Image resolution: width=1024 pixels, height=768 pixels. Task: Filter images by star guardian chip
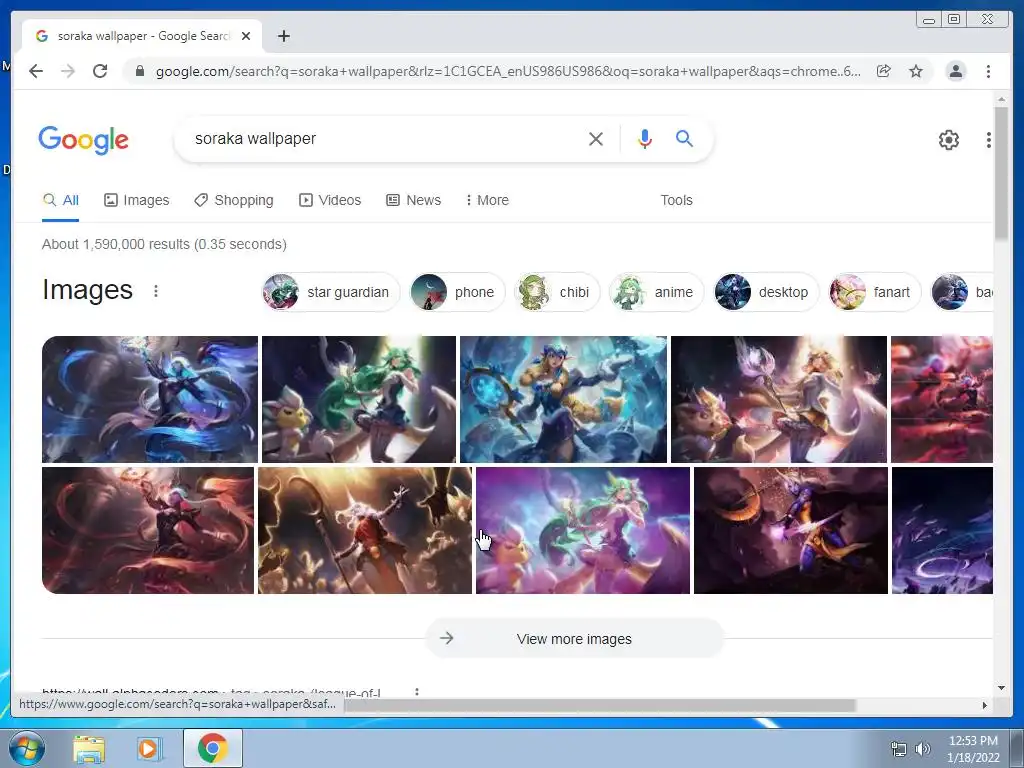tap(330, 292)
